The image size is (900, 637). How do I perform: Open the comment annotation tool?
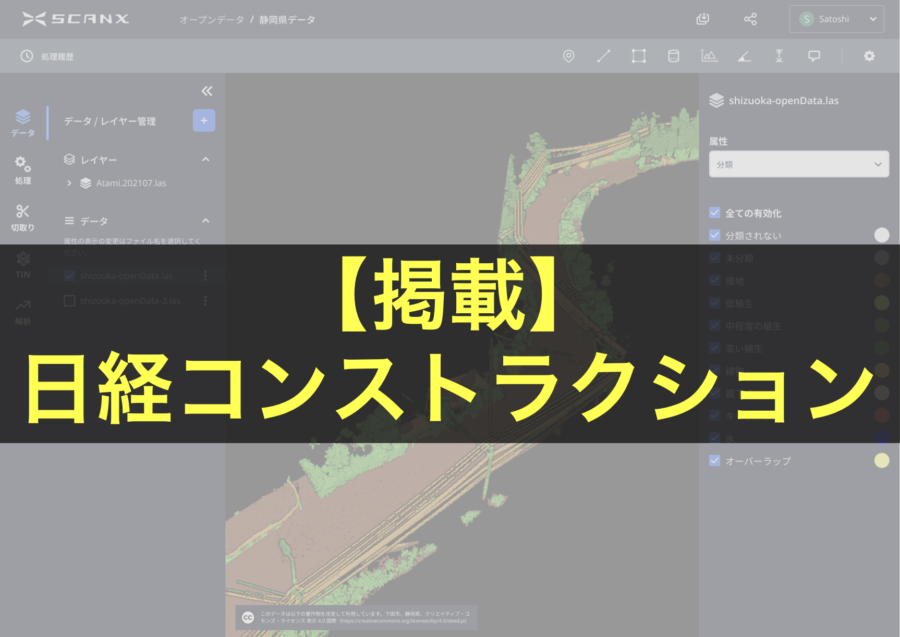(x=814, y=56)
